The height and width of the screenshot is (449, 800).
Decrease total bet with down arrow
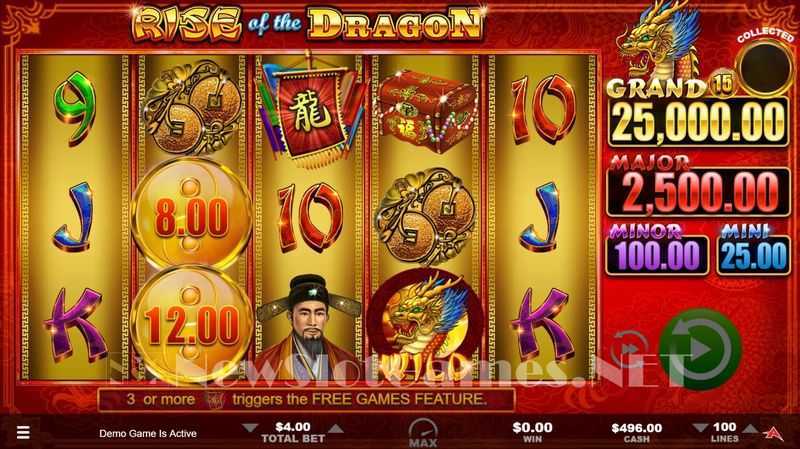[x=249, y=428]
